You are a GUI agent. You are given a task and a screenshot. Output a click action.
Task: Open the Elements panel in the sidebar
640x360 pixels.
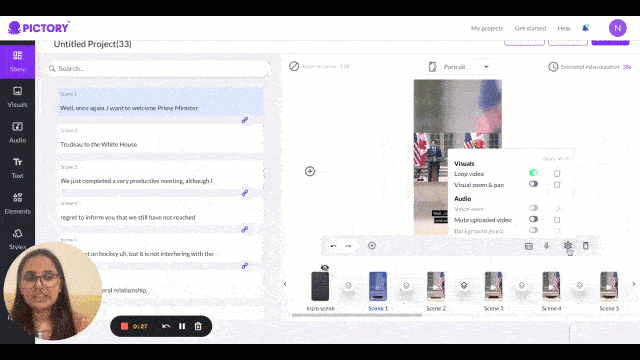pyautogui.click(x=17, y=204)
